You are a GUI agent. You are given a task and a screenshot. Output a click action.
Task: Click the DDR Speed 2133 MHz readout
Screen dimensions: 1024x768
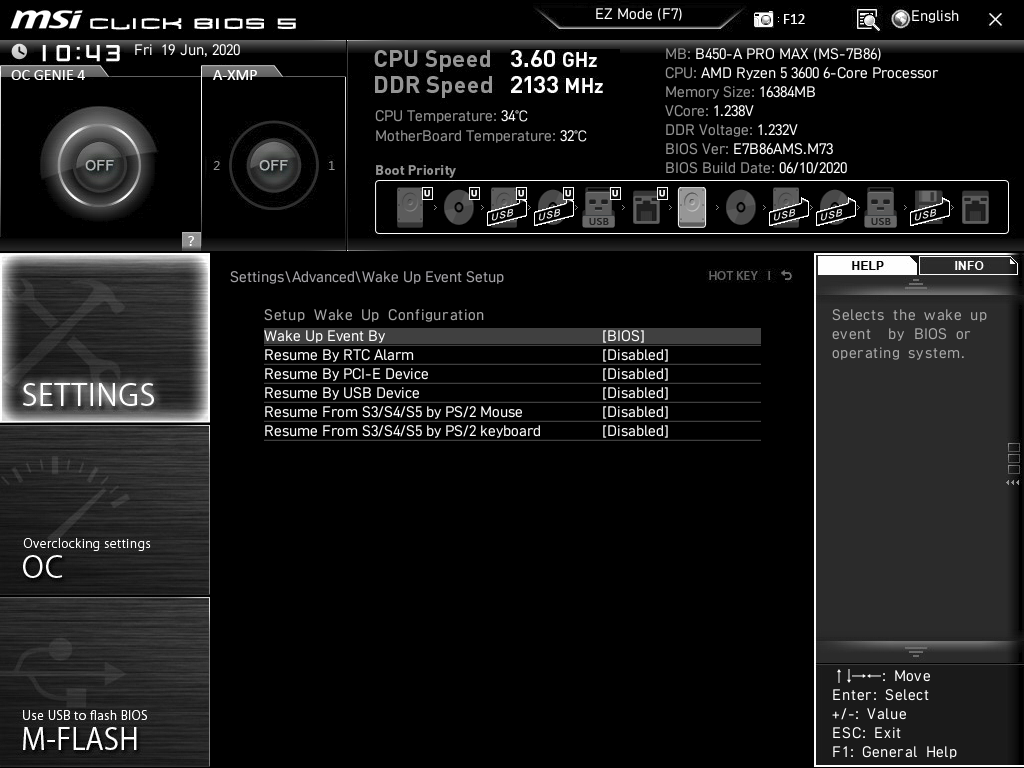(x=488, y=85)
